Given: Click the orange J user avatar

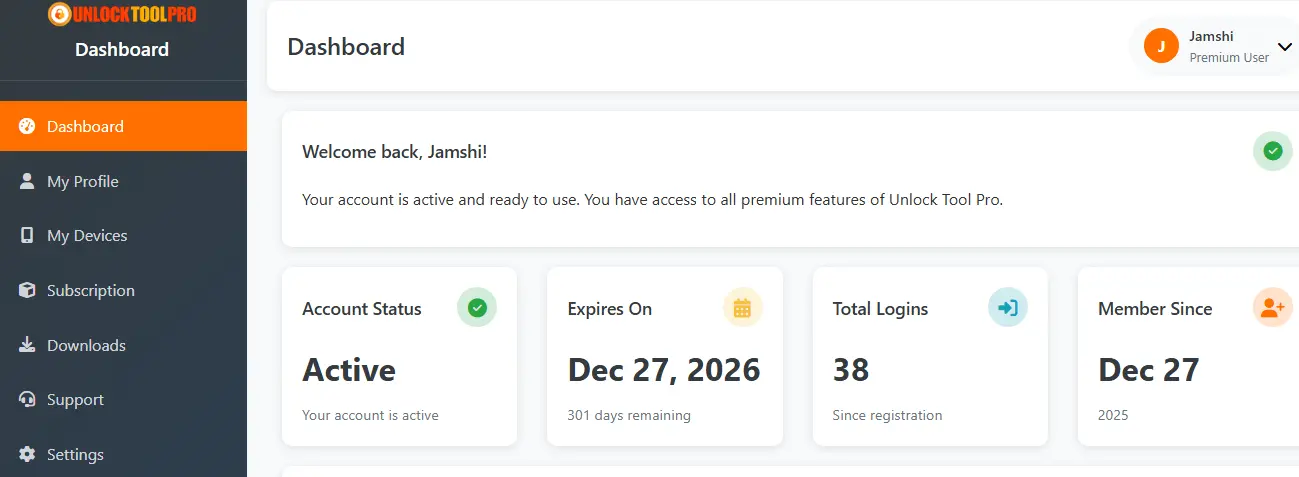Looking at the screenshot, I should 1161,46.
